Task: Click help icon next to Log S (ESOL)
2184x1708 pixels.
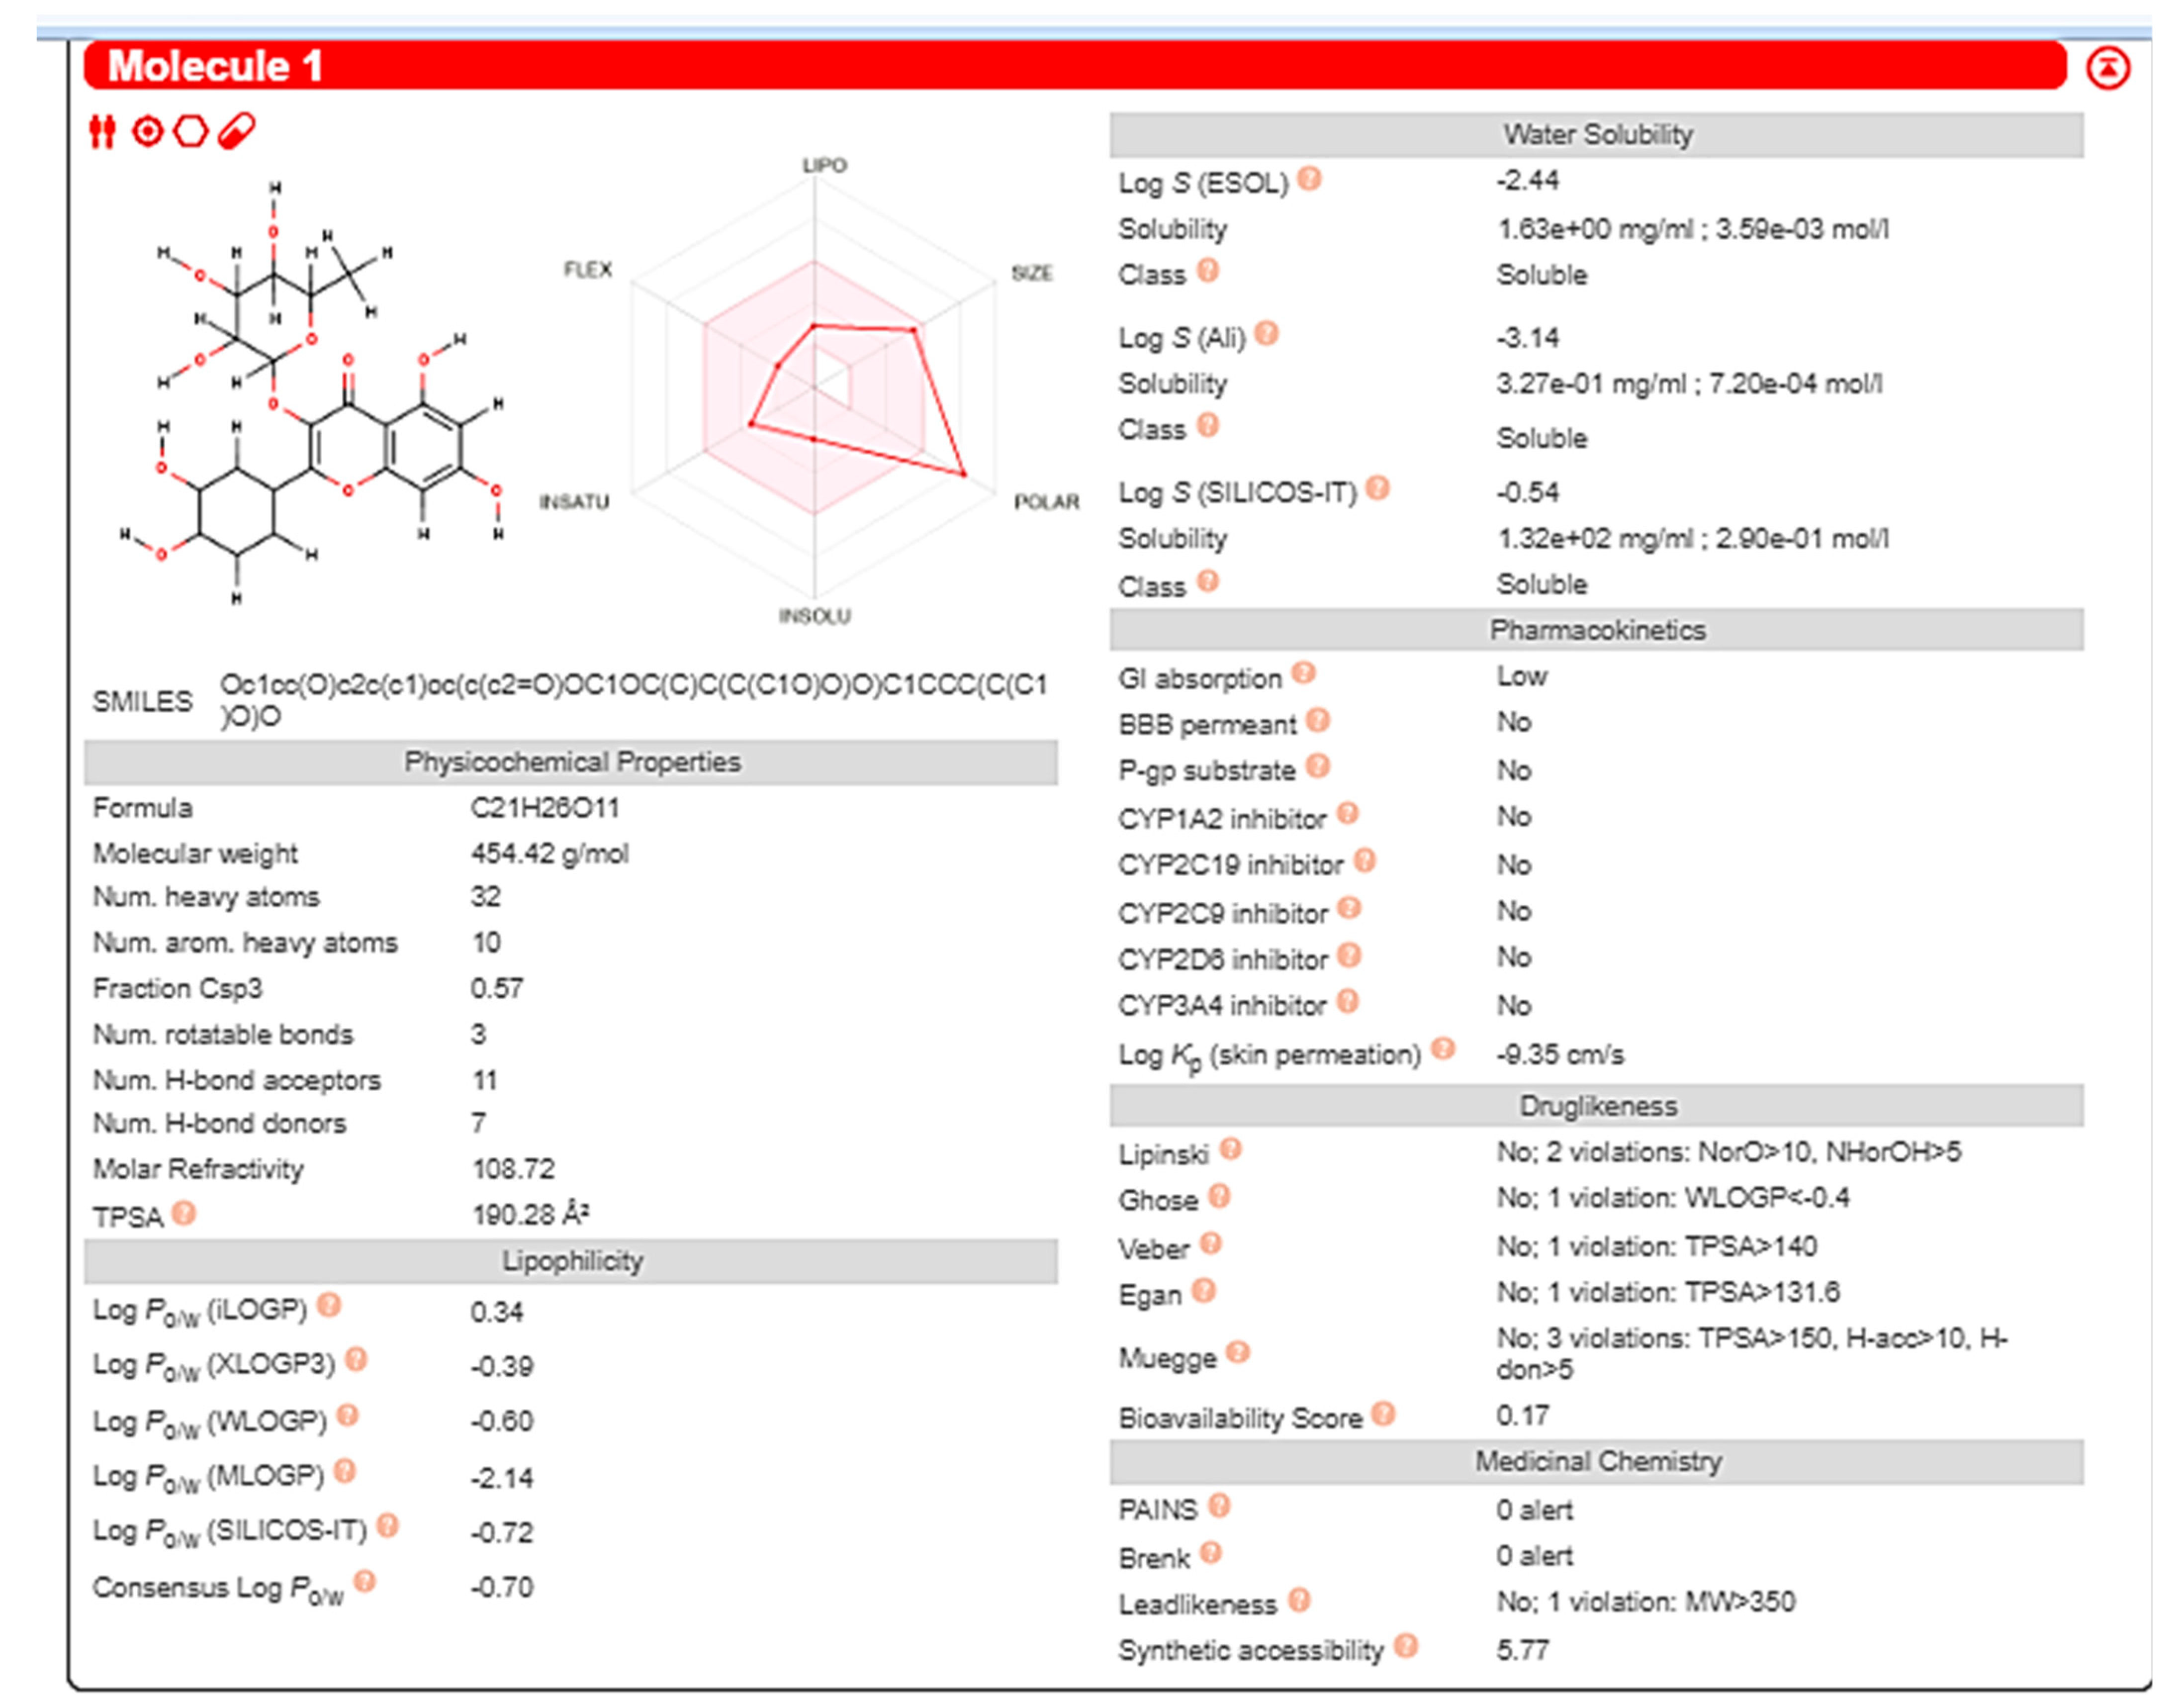Action: point(1309,179)
